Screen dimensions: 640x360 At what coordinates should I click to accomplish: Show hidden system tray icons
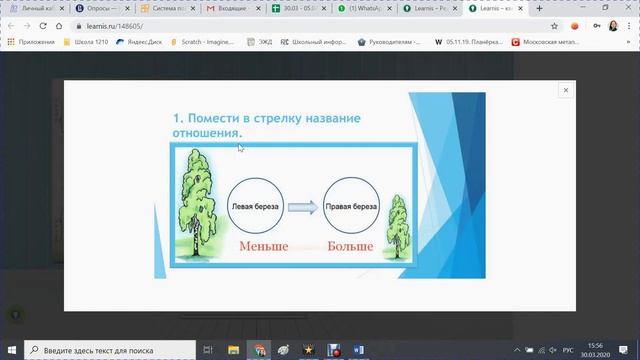click(517, 350)
